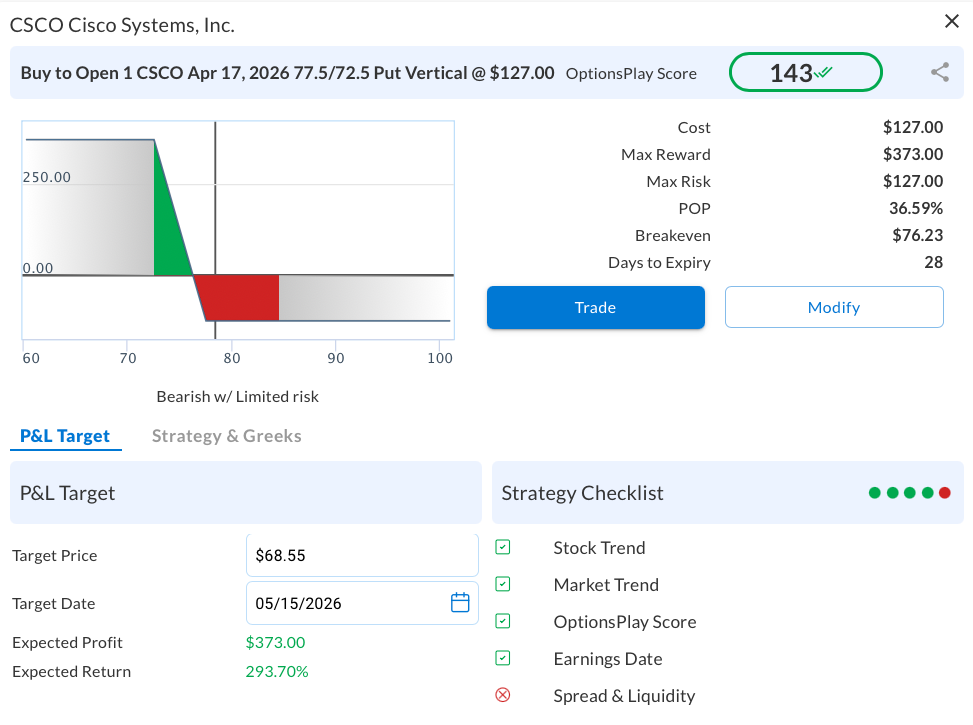
Task: Click the OptionsPlay Score 143 badge
Action: [805, 73]
